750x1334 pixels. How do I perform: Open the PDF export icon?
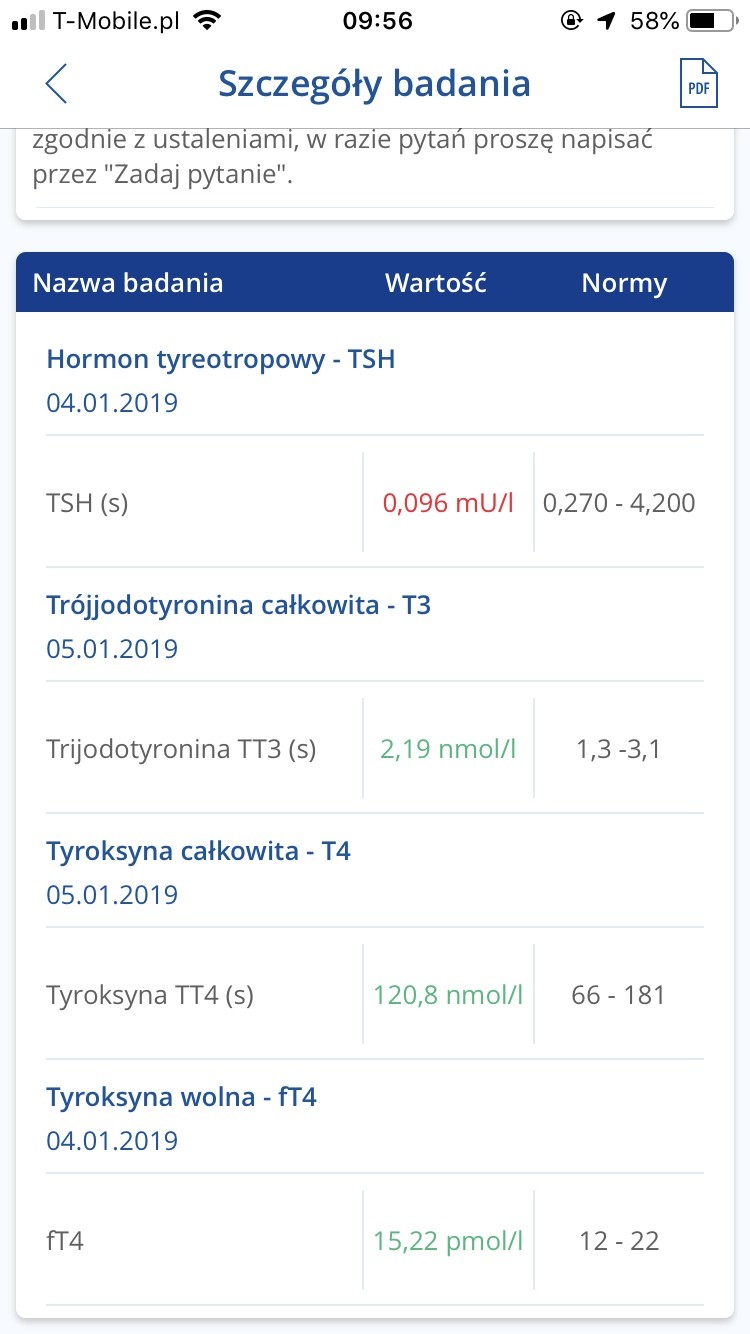(698, 84)
